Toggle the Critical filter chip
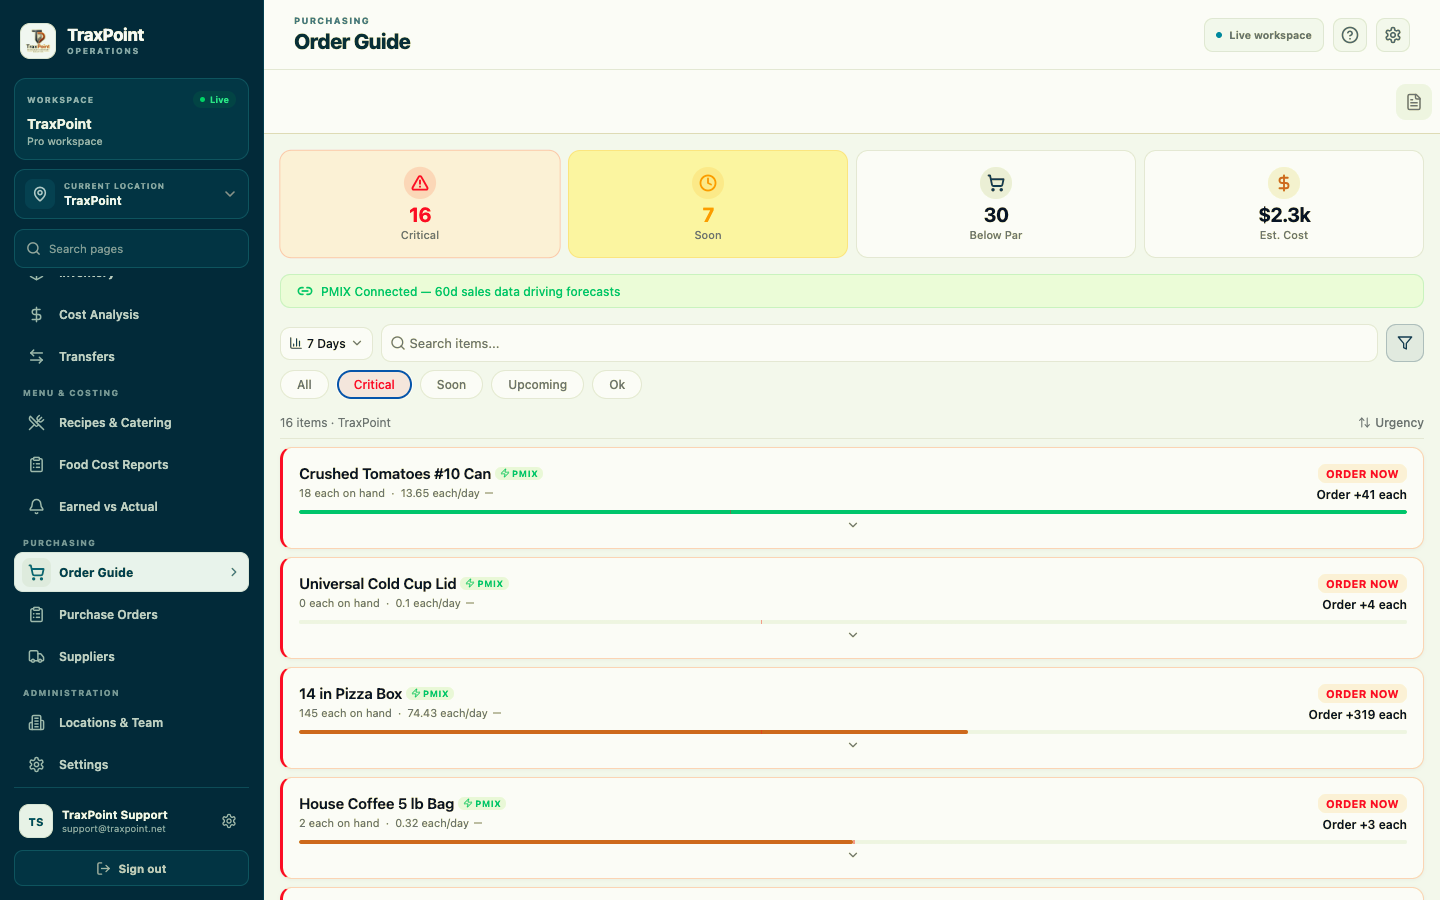 pyautogui.click(x=374, y=385)
